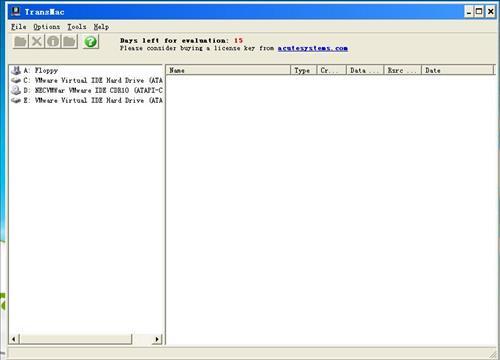
Task: Open the Tools menu
Action: [77, 27]
